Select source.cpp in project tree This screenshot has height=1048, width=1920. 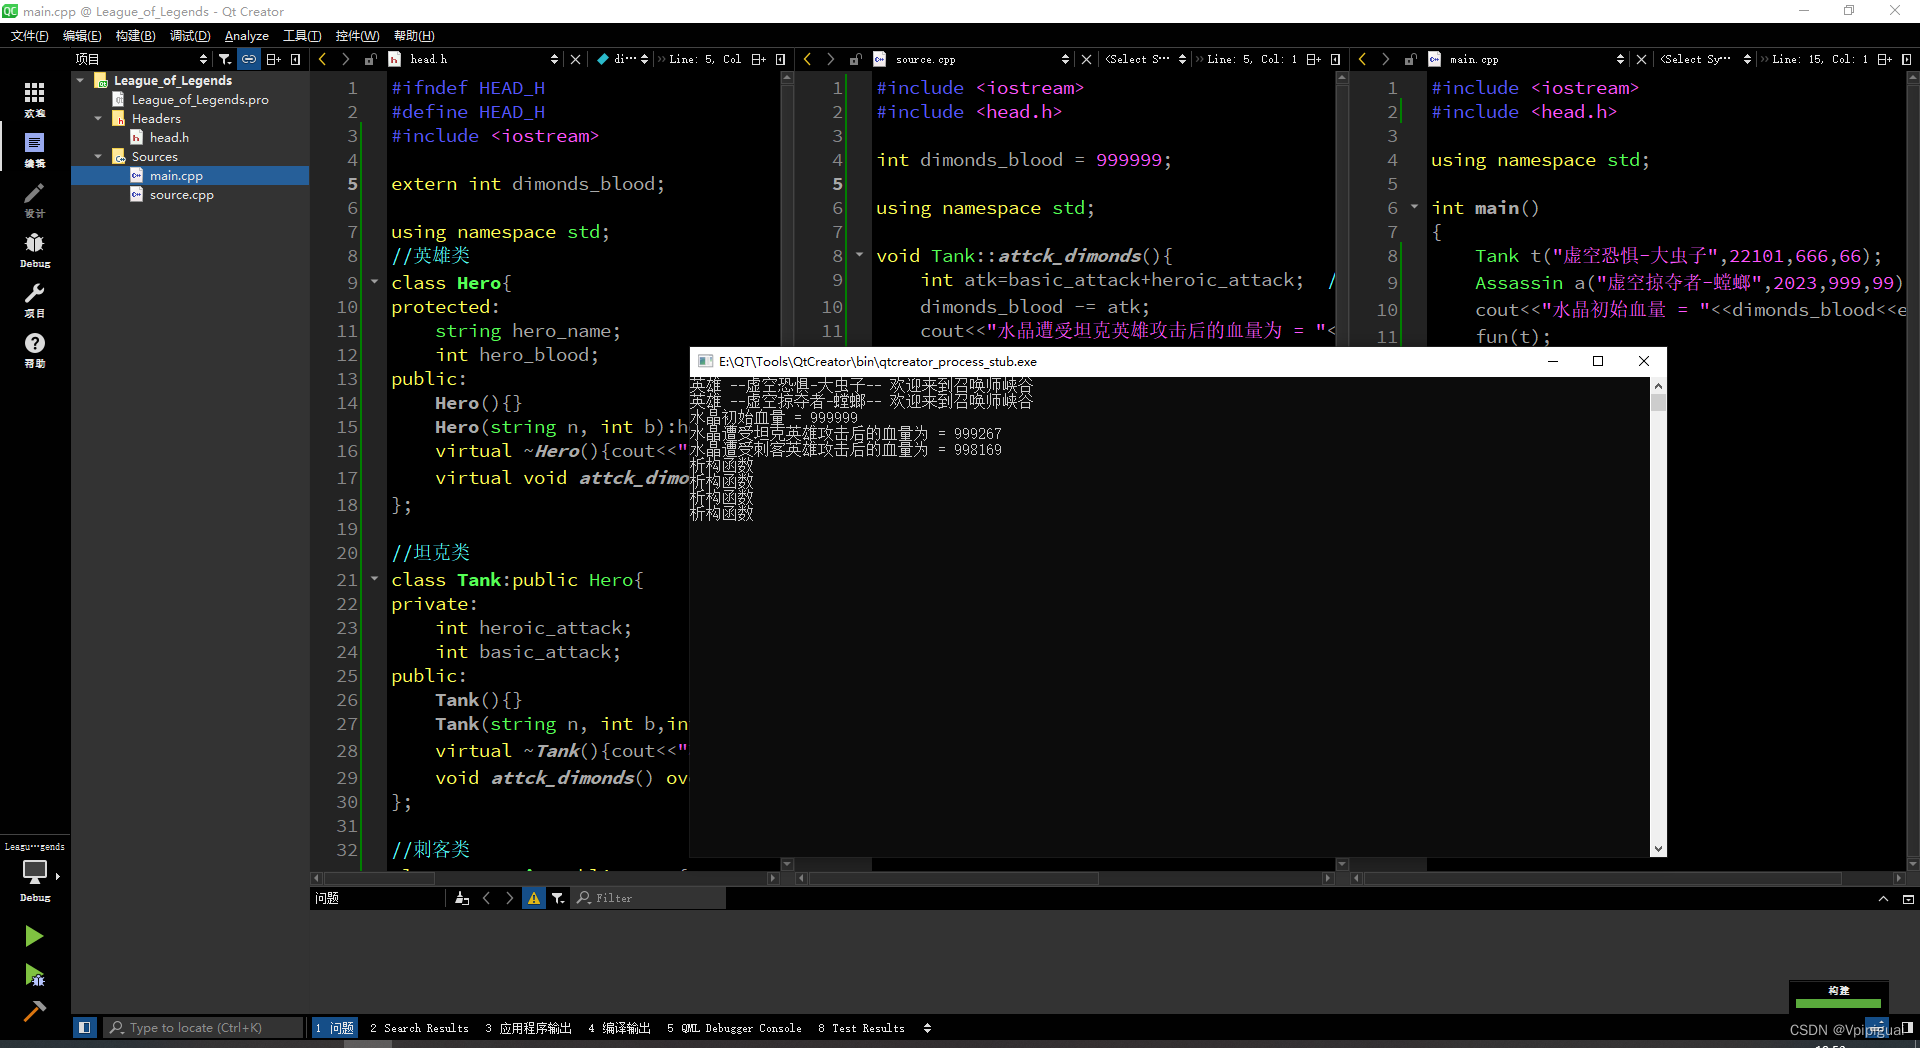pos(181,195)
